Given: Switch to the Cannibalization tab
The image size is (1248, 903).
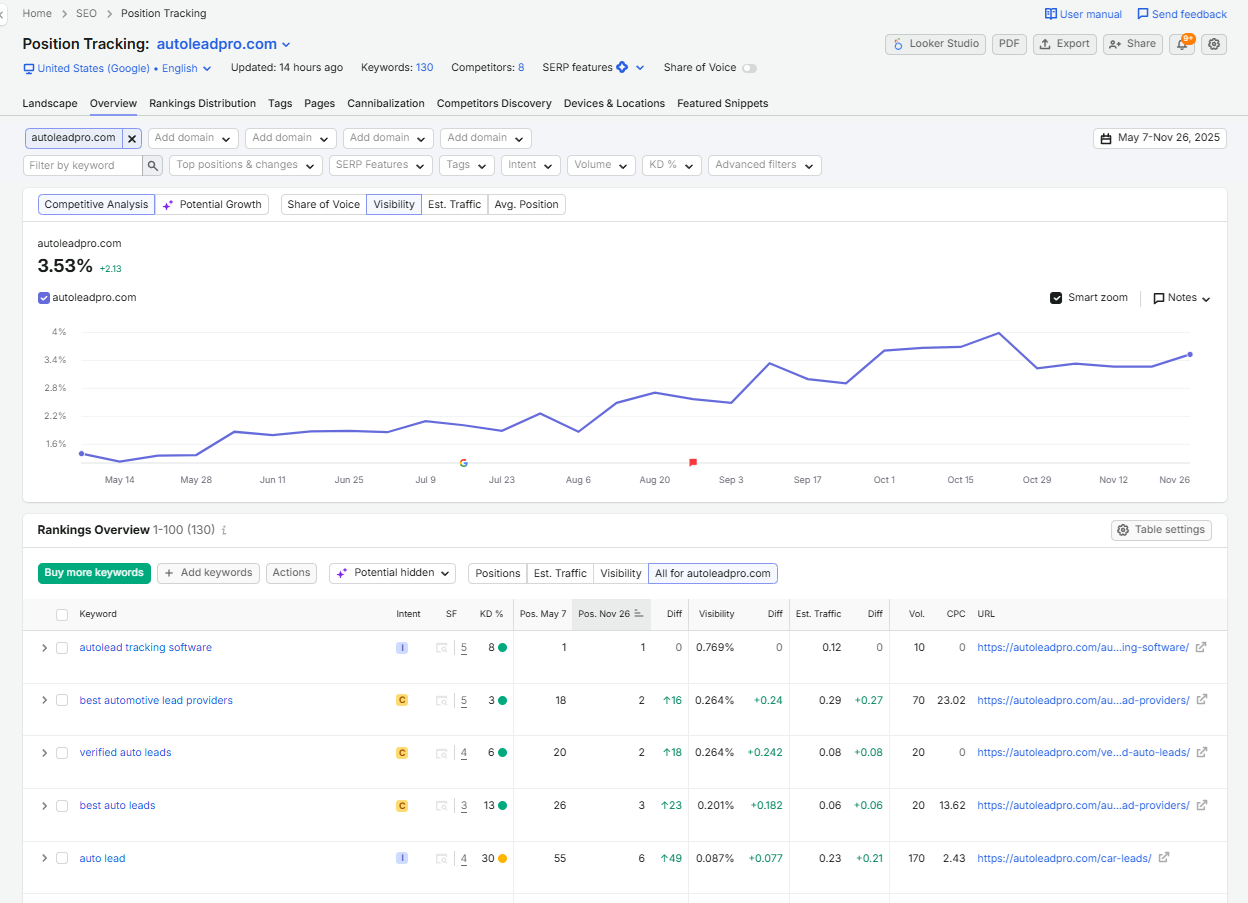Looking at the screenshot, I should [386, 103].
